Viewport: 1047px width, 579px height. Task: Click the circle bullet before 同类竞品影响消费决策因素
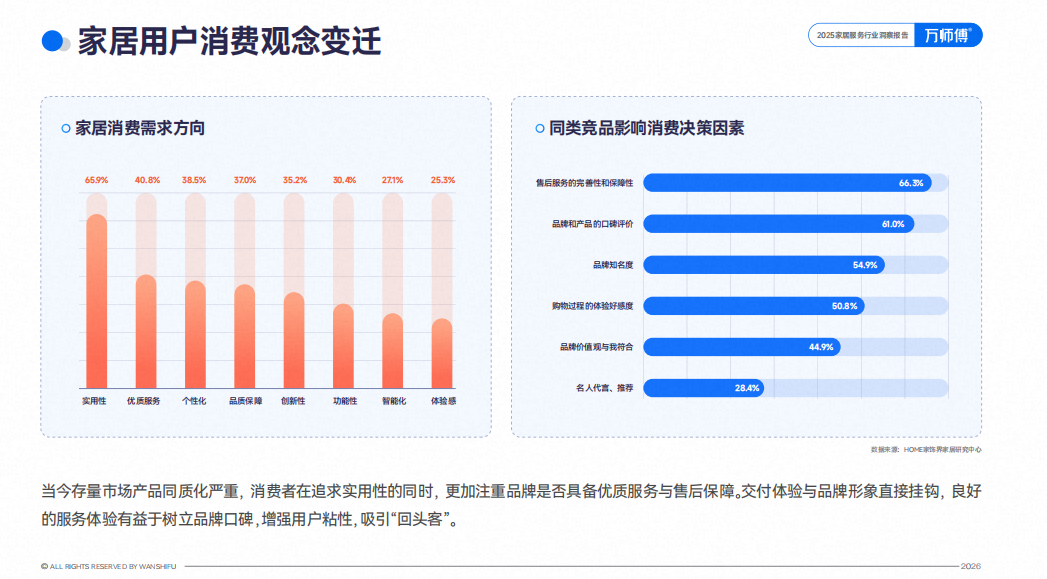coord(540,128)
